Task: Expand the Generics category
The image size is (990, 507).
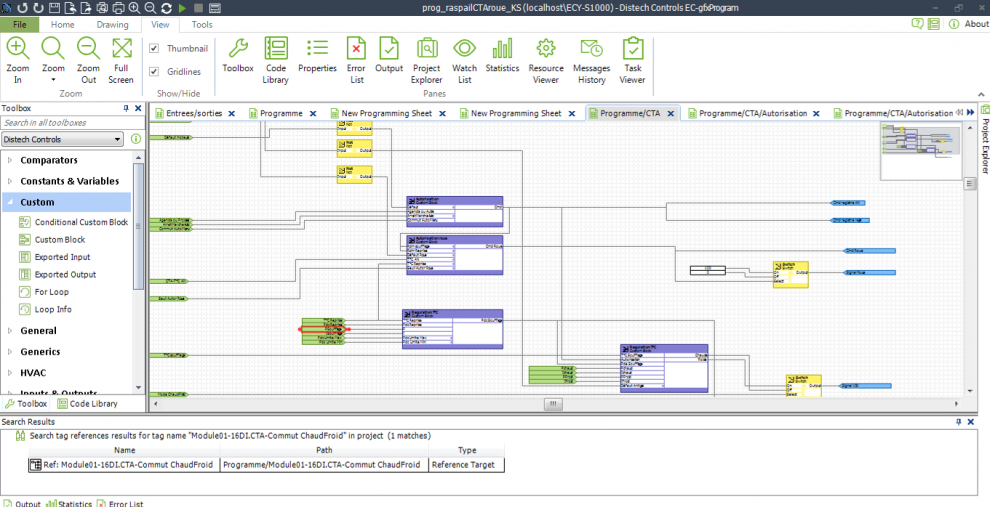Action: pos(9,352)
